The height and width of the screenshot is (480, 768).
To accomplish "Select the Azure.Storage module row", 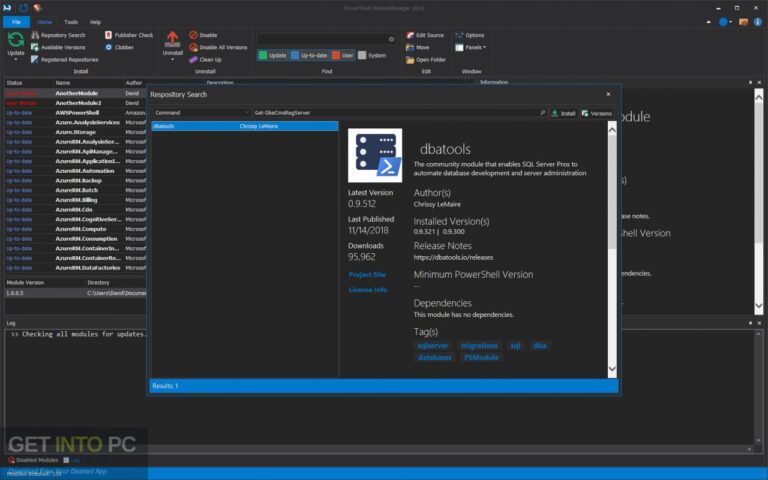I will pos(76,132).
